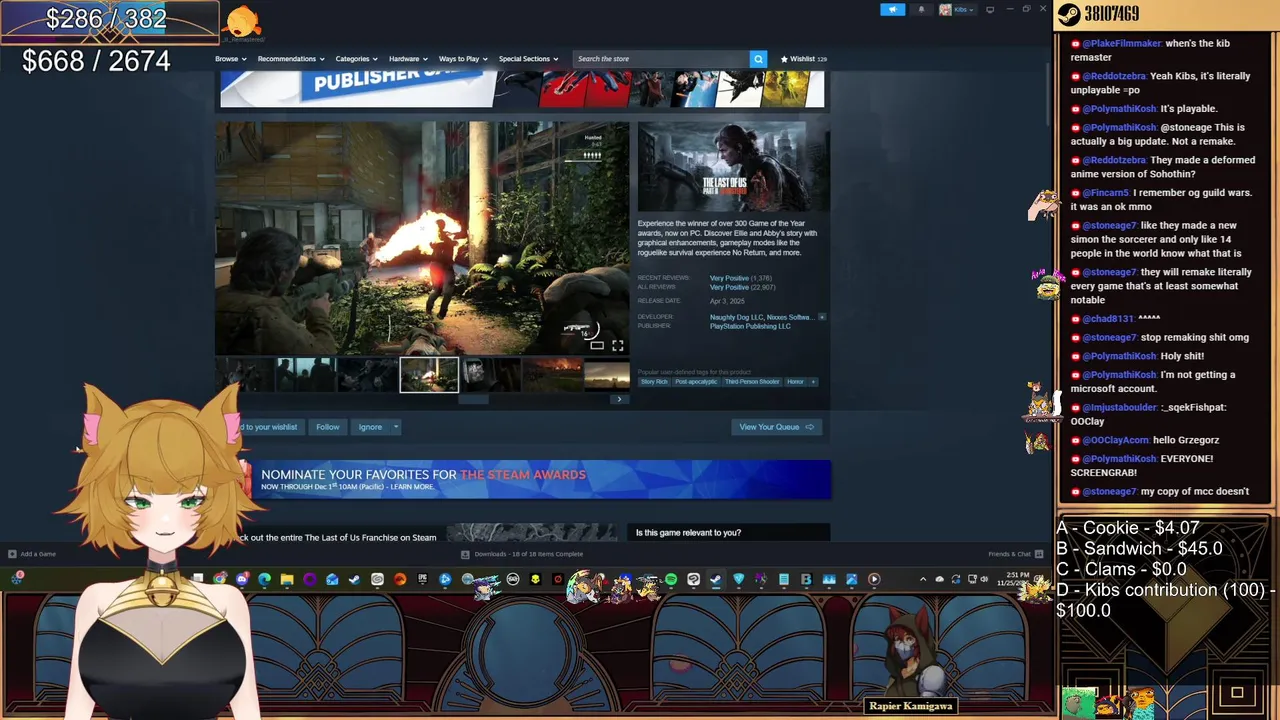
Task: Click the plus icon beside developer names
Action: (822, 317)
